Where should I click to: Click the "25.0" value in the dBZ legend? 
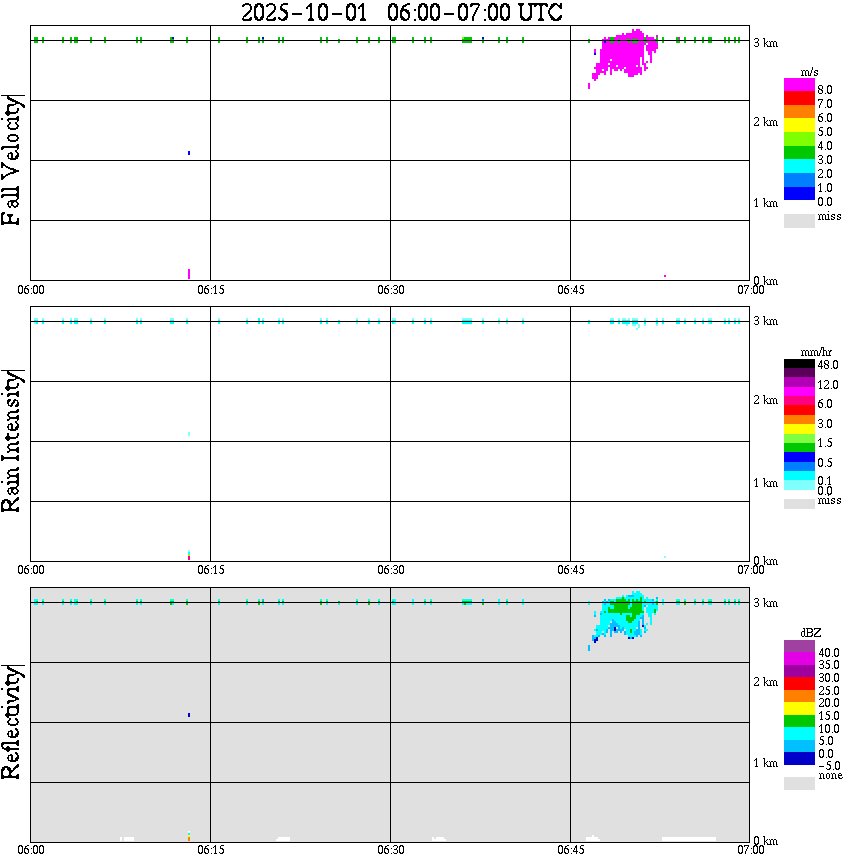tap(829, 691)
